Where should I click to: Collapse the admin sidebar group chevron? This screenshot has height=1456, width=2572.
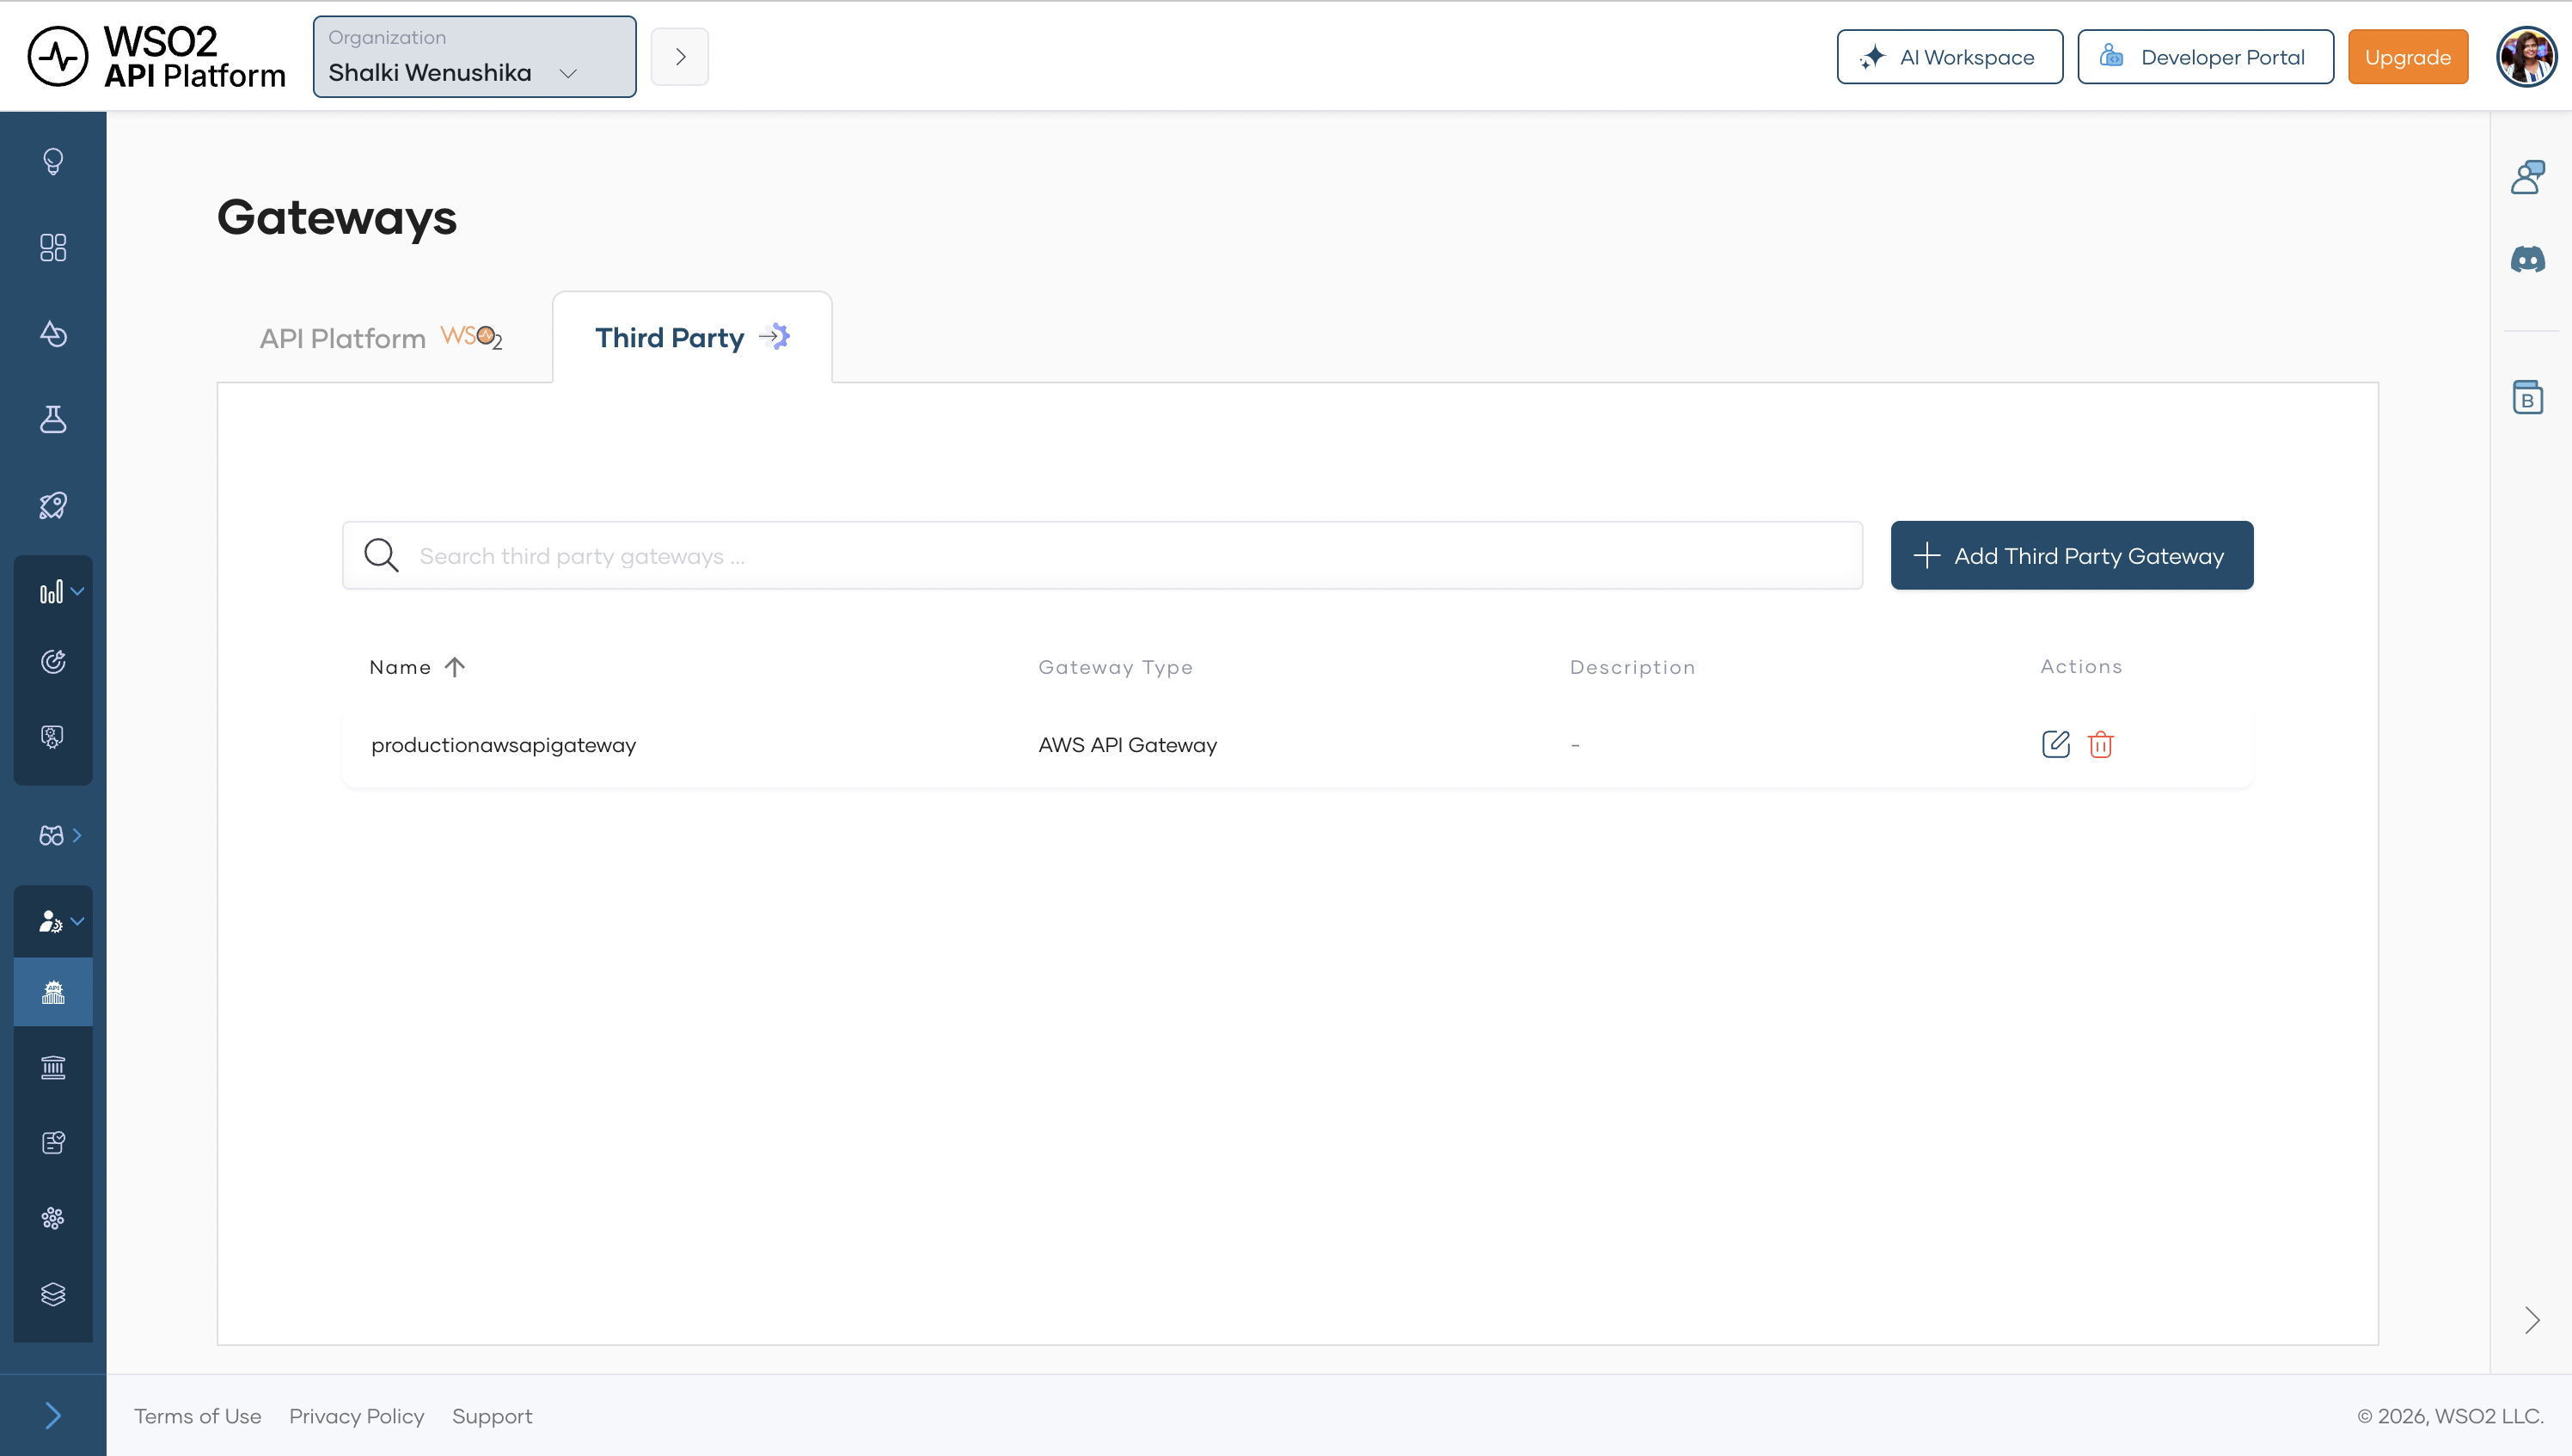[x=78, y=921]
